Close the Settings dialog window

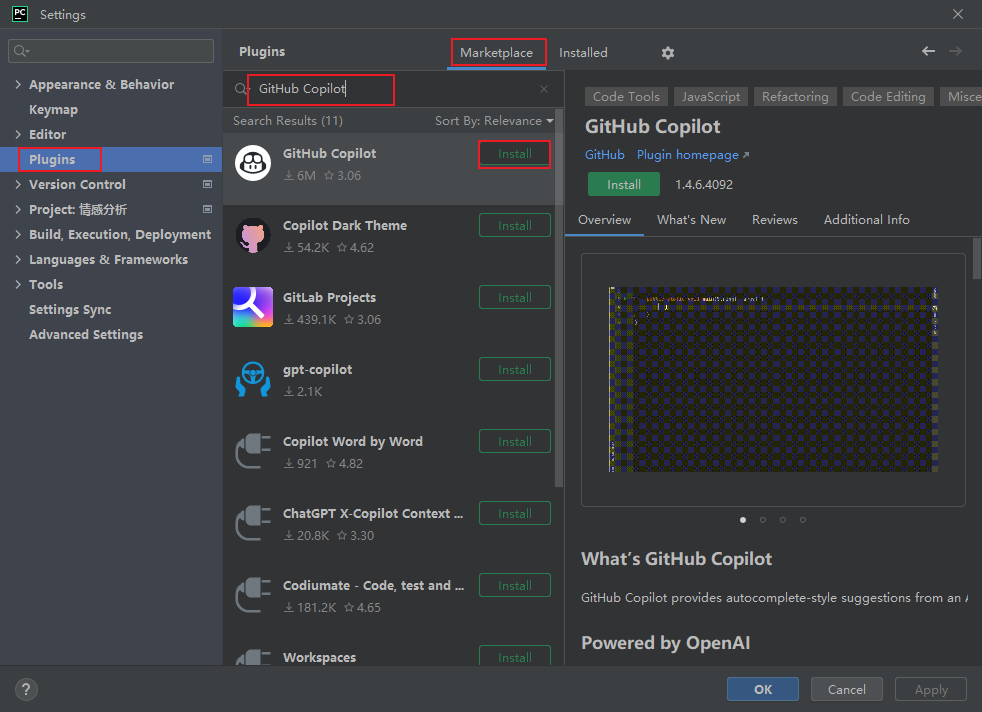pos(958,14)
